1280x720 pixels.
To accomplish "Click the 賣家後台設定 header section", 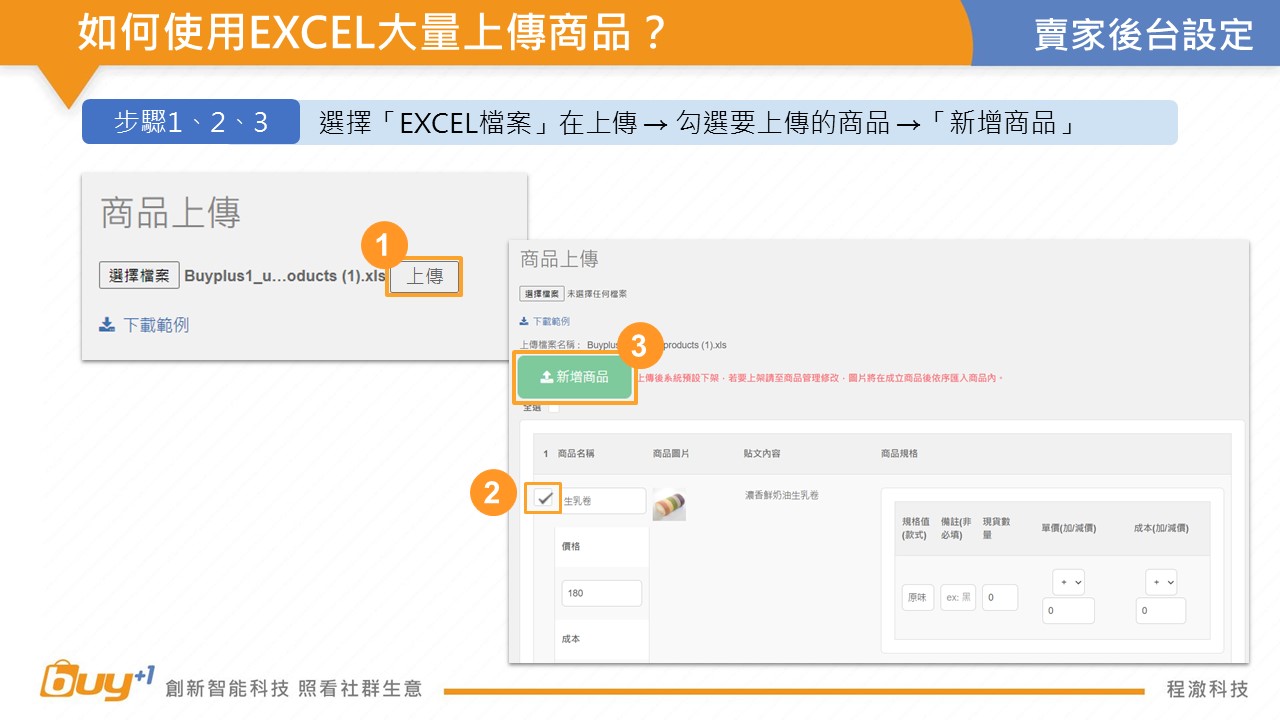I will click(x=1143, y=34).
